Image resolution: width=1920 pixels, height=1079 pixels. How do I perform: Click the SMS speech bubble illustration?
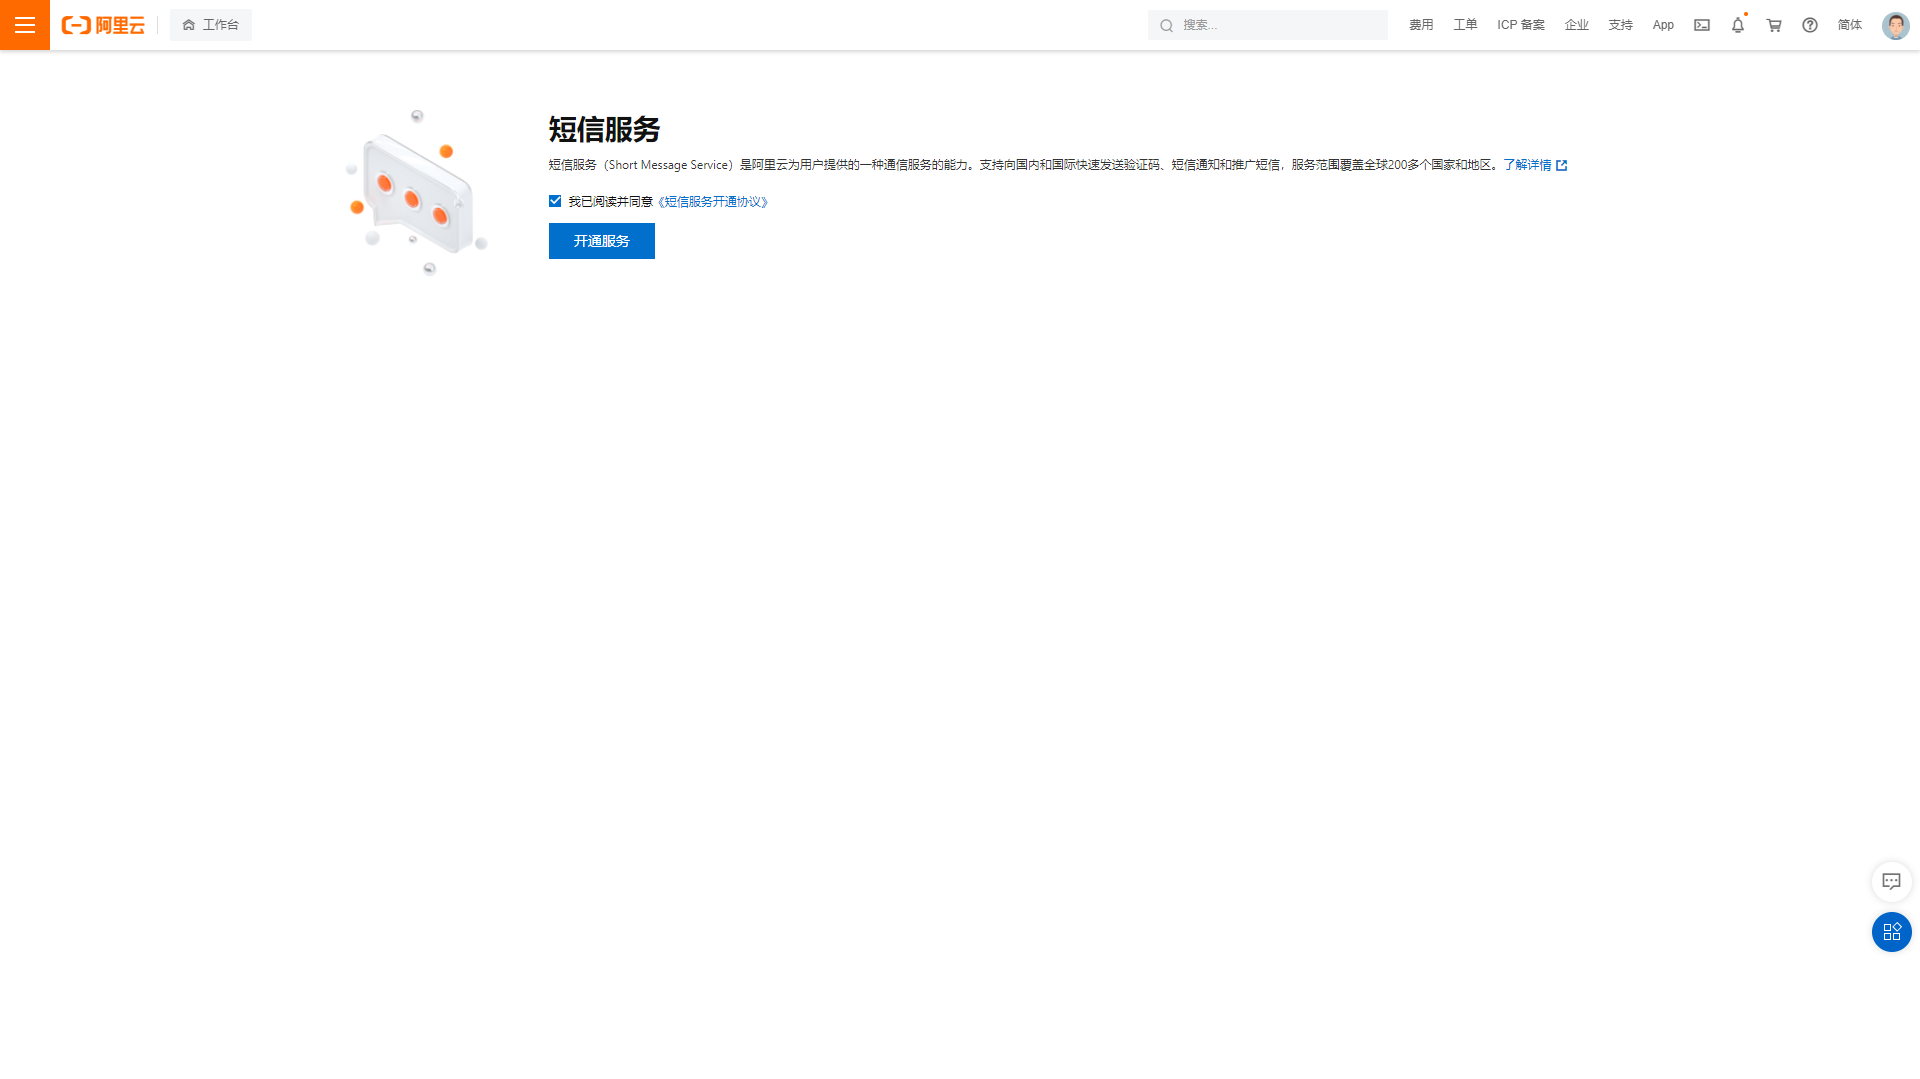tap(417, 192)
